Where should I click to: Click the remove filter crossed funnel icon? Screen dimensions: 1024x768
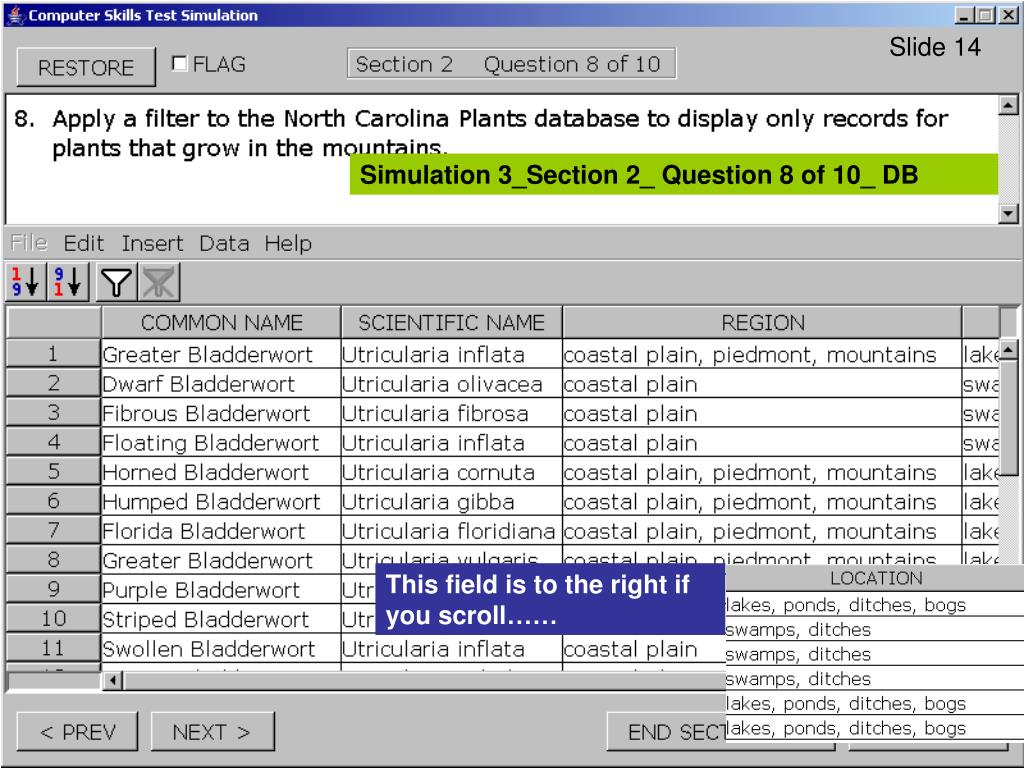pos(159,282)
